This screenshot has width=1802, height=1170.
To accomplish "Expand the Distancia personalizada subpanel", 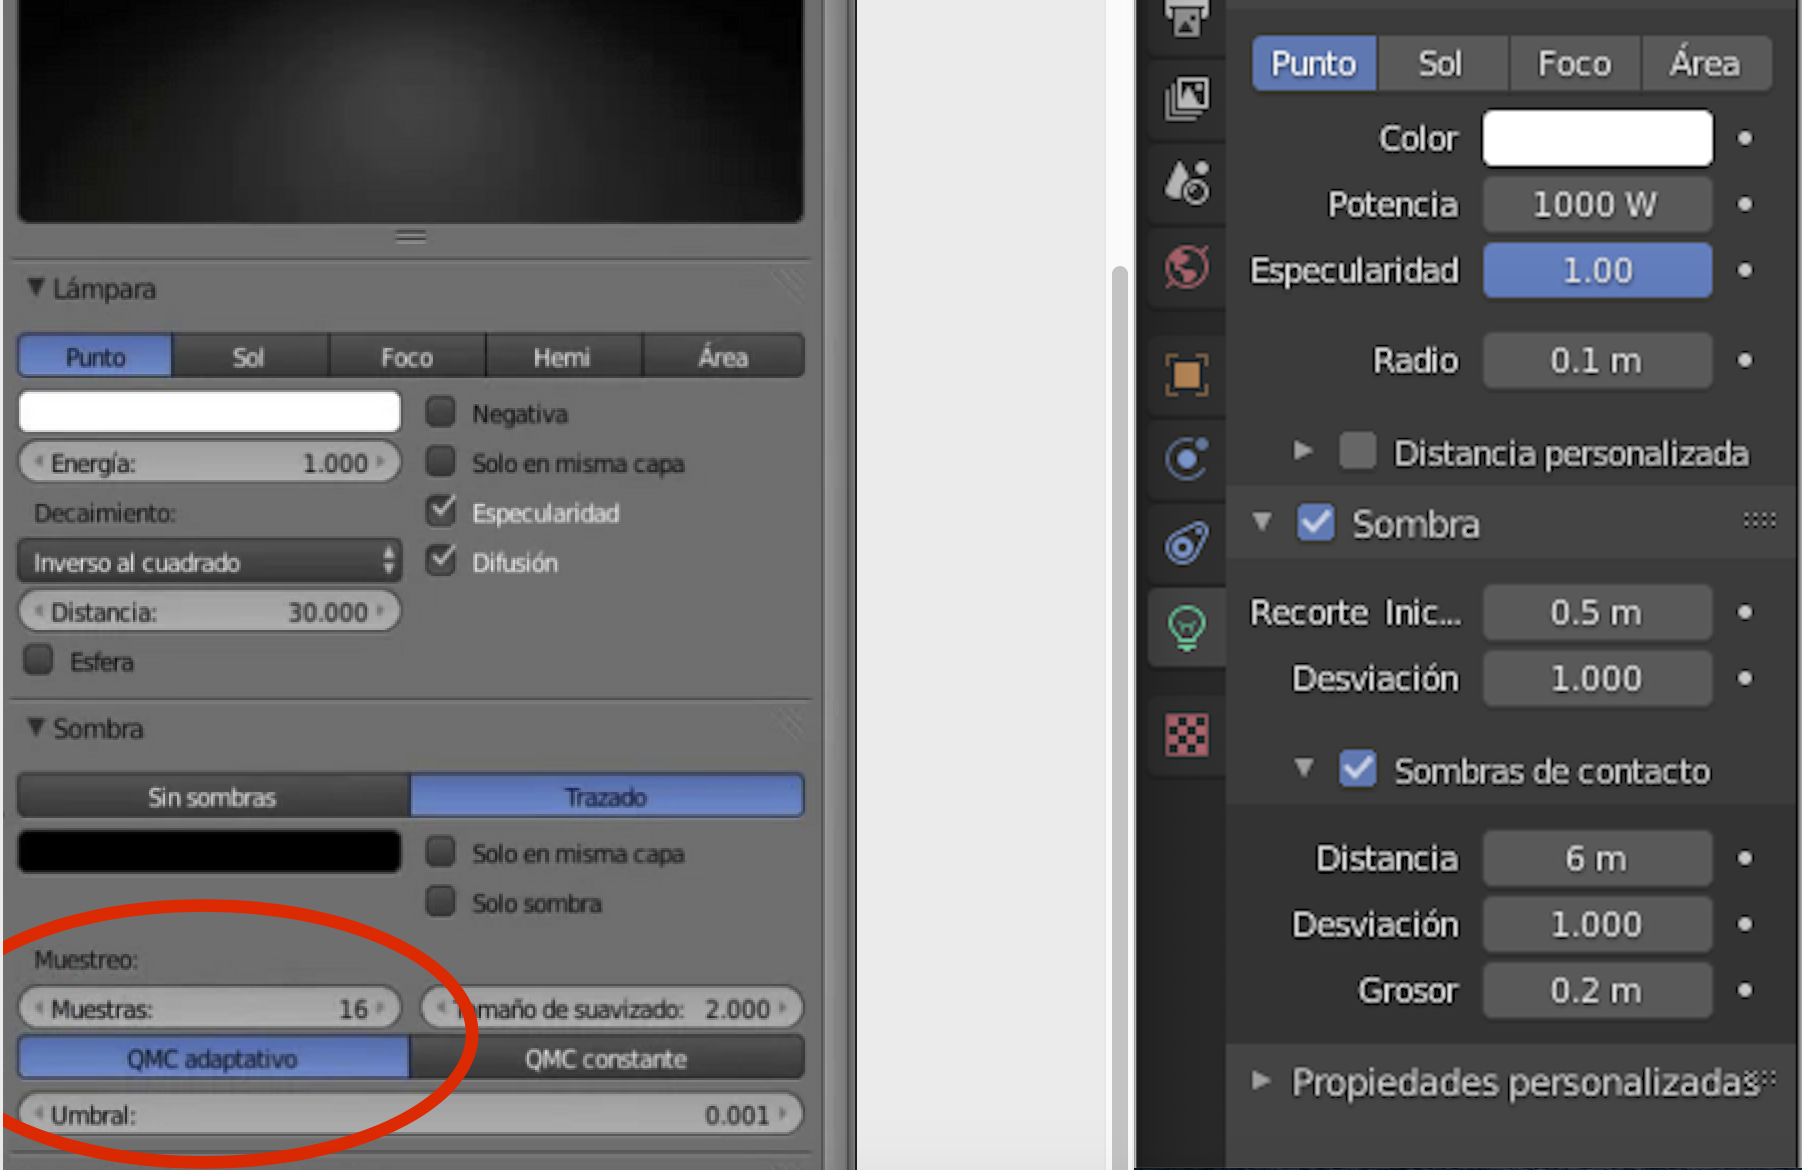I will tap(1302, 451).
